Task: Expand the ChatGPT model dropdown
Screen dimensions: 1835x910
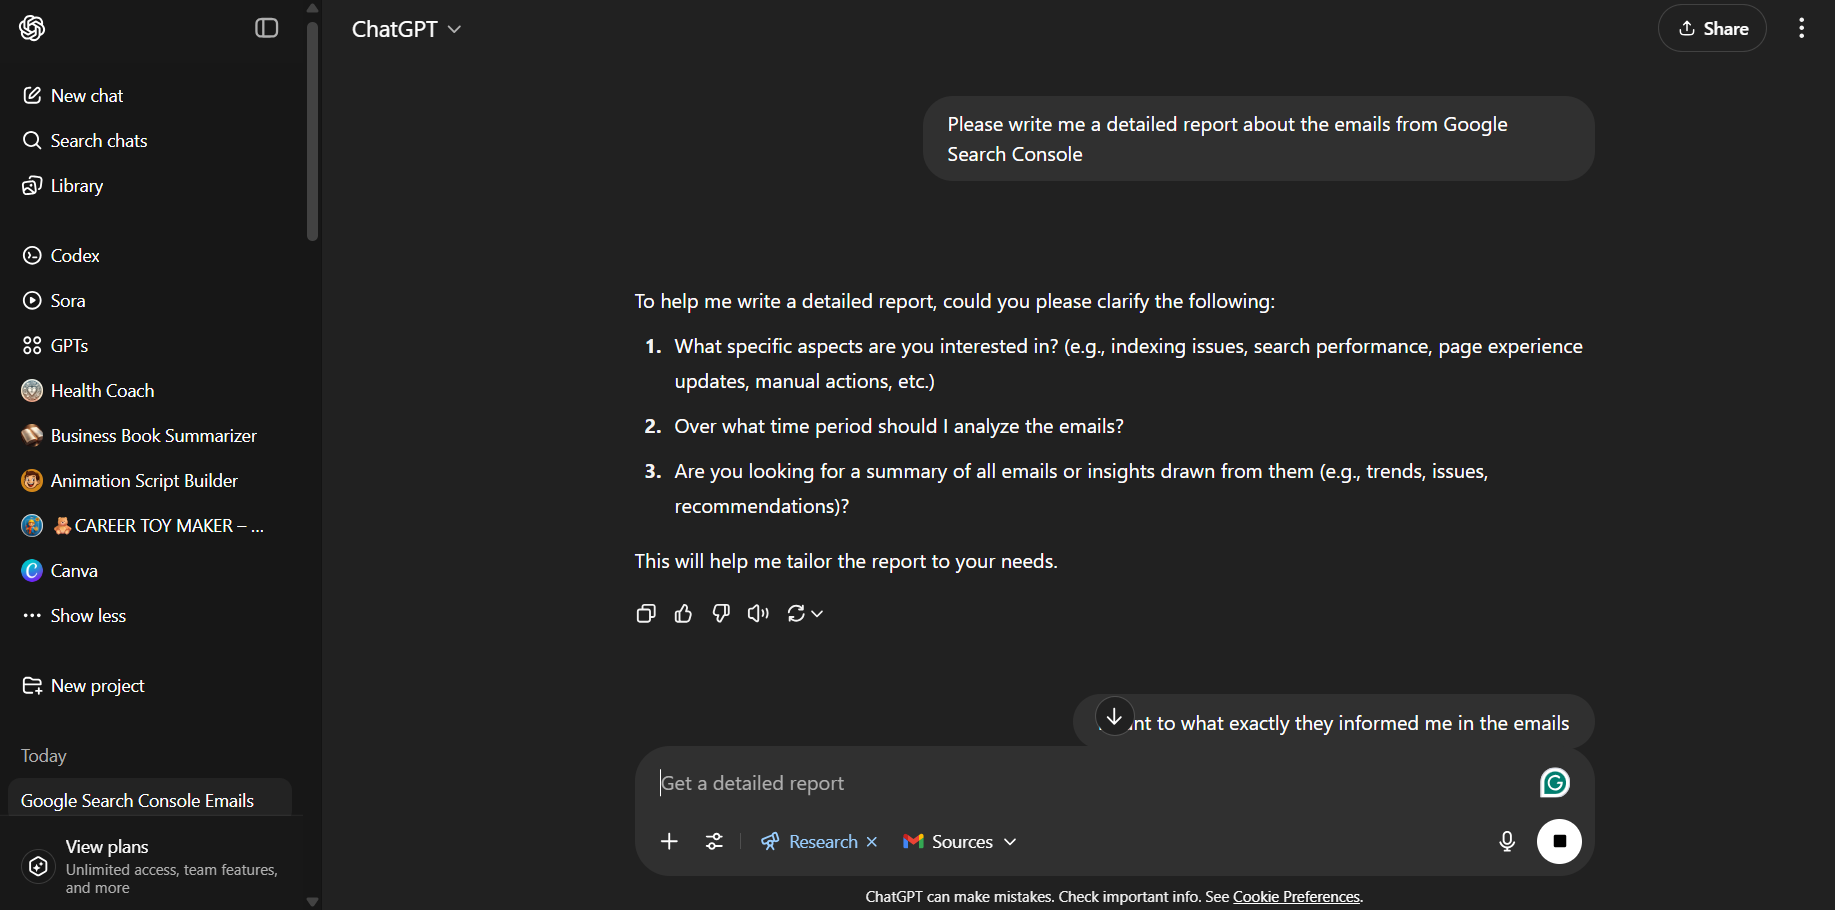Action: (406, 29)
